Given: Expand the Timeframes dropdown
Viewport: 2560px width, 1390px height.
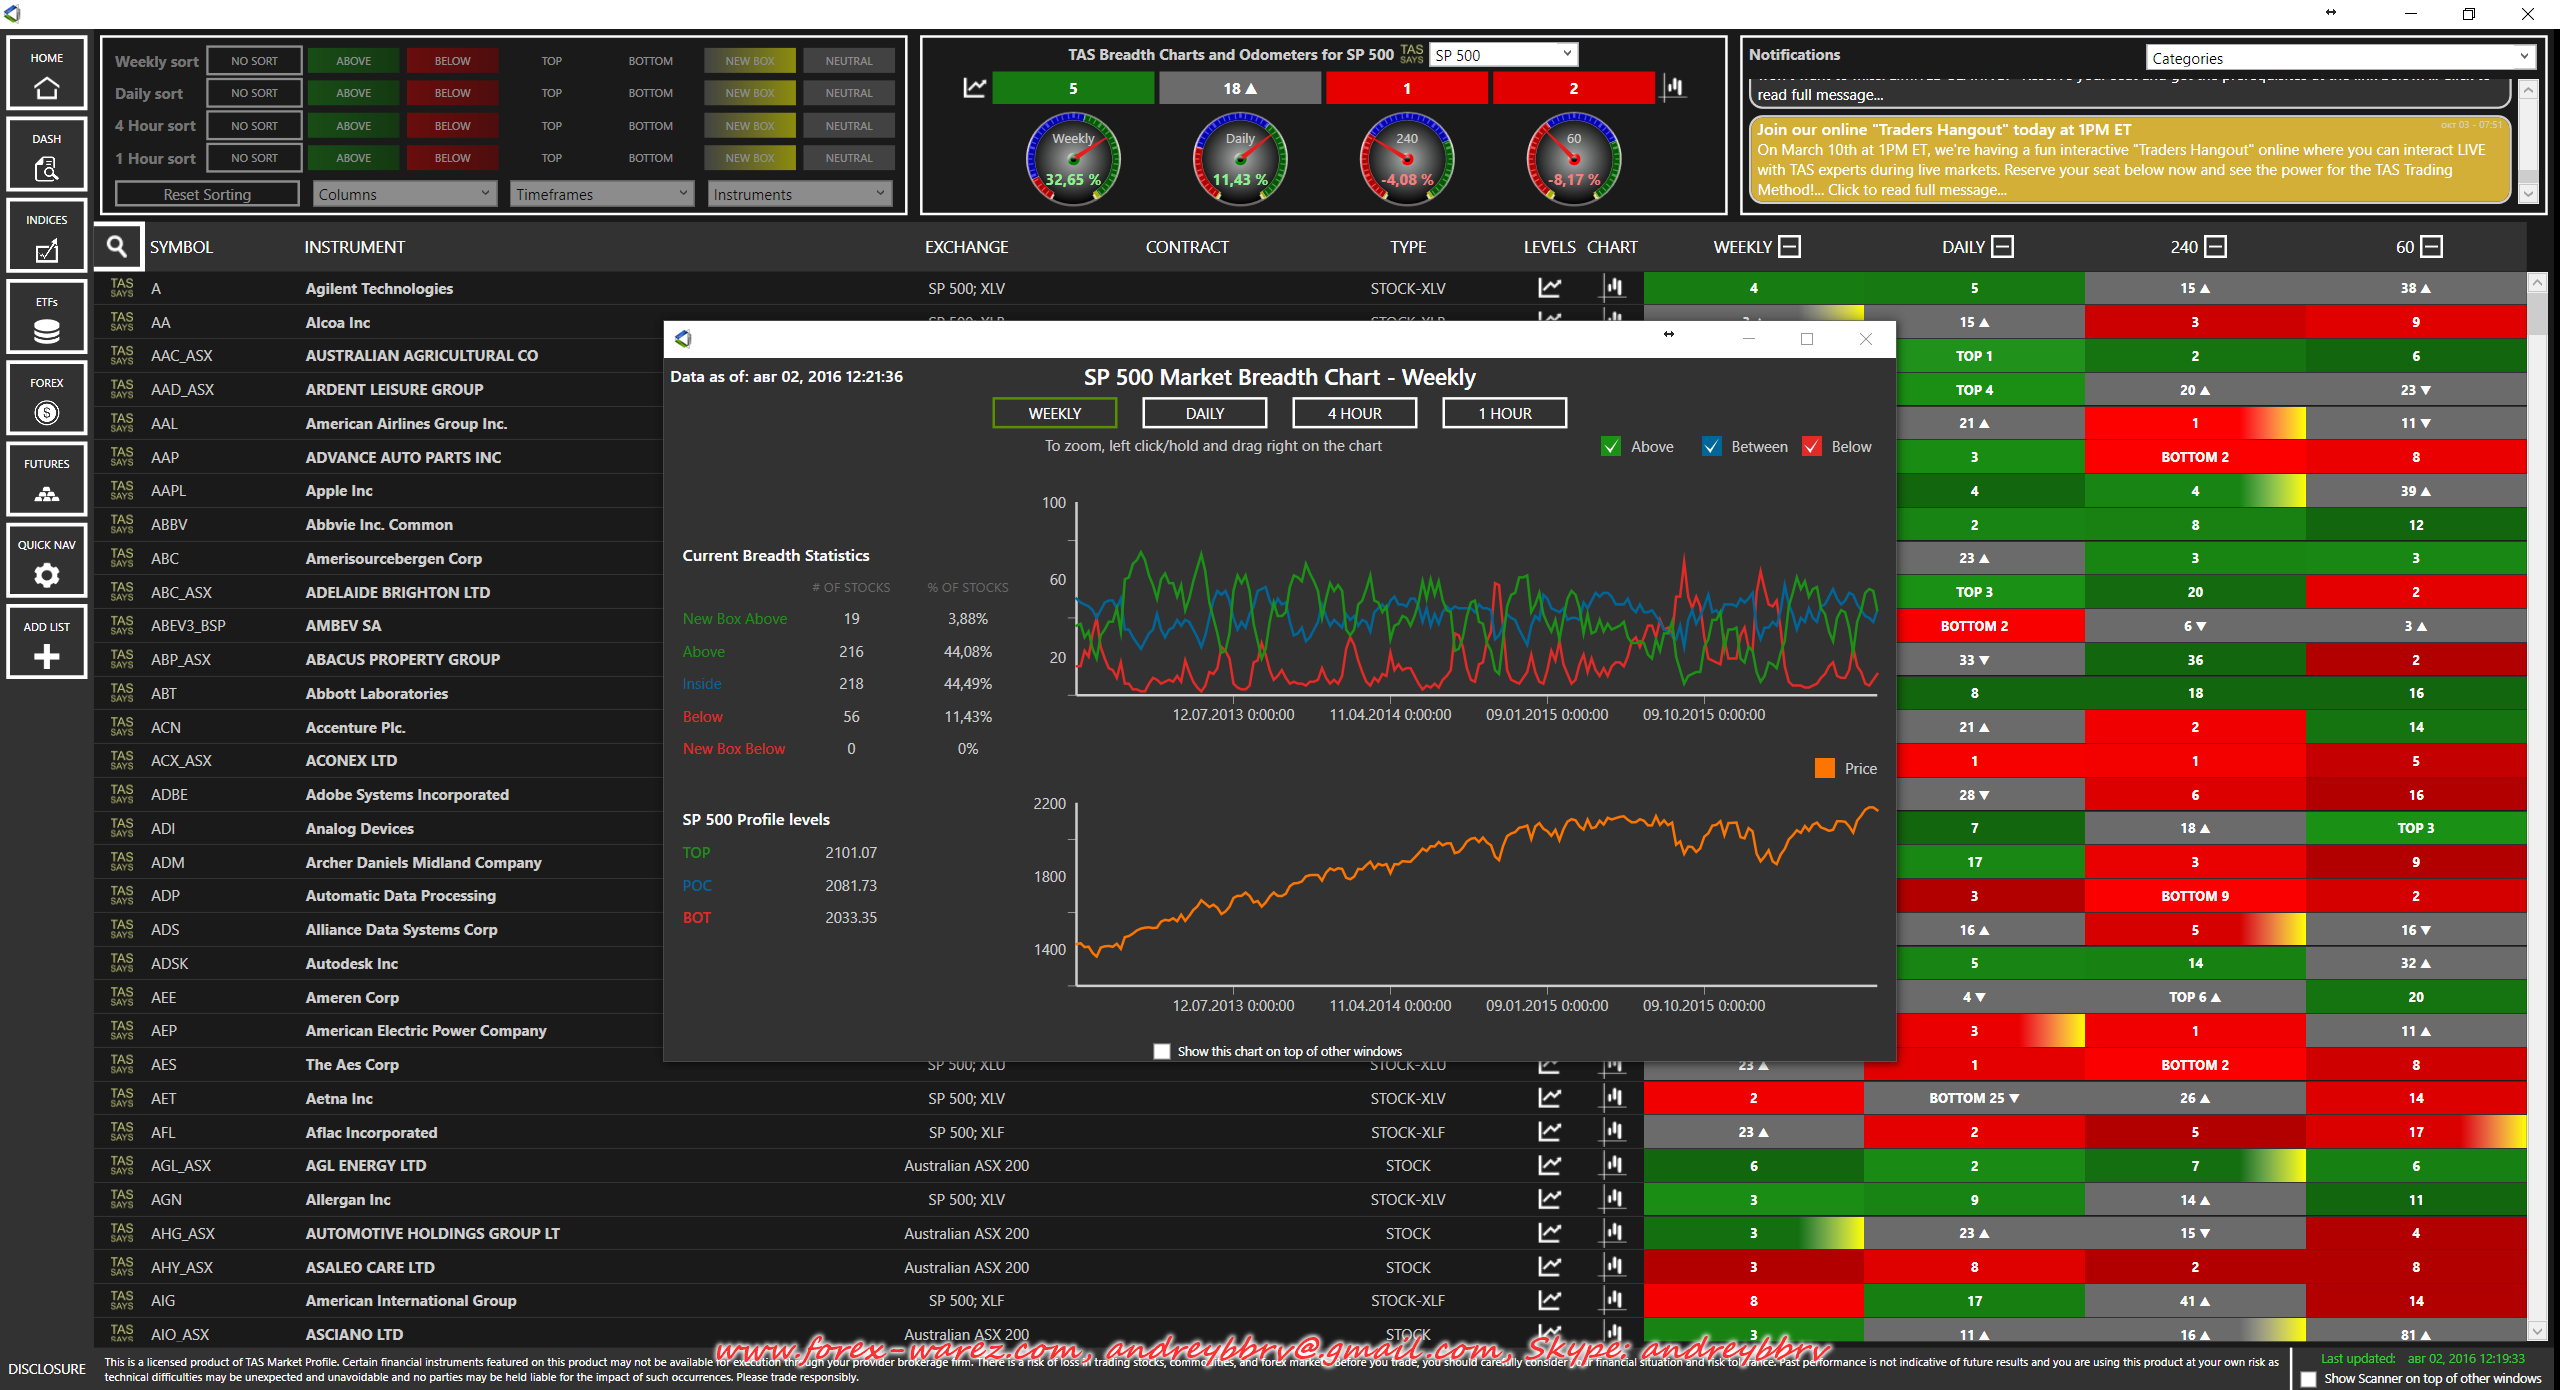Looking at the screenshot, I should coord(602,194).
